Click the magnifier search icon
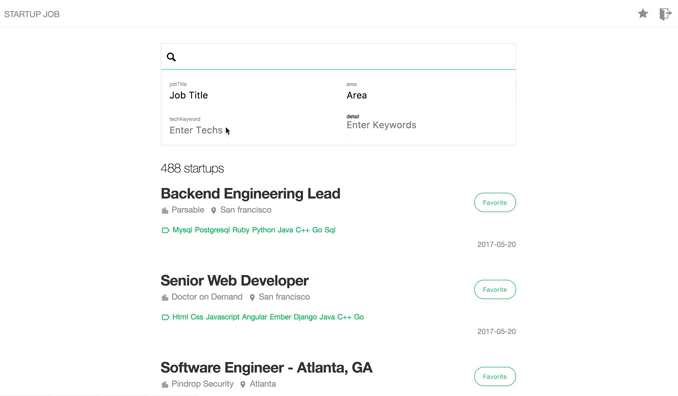This screenshot has width=678, height=396. pyautogui.click(x=171, y=57)
